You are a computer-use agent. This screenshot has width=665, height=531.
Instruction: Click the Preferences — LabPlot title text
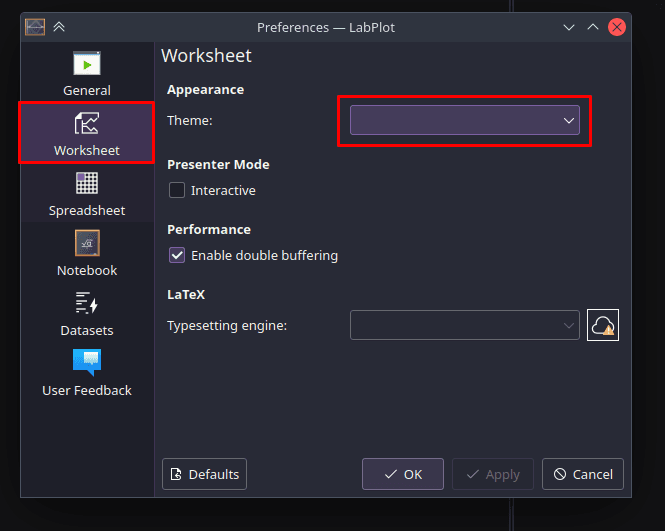pyautogui.click(x=326, y=28)
